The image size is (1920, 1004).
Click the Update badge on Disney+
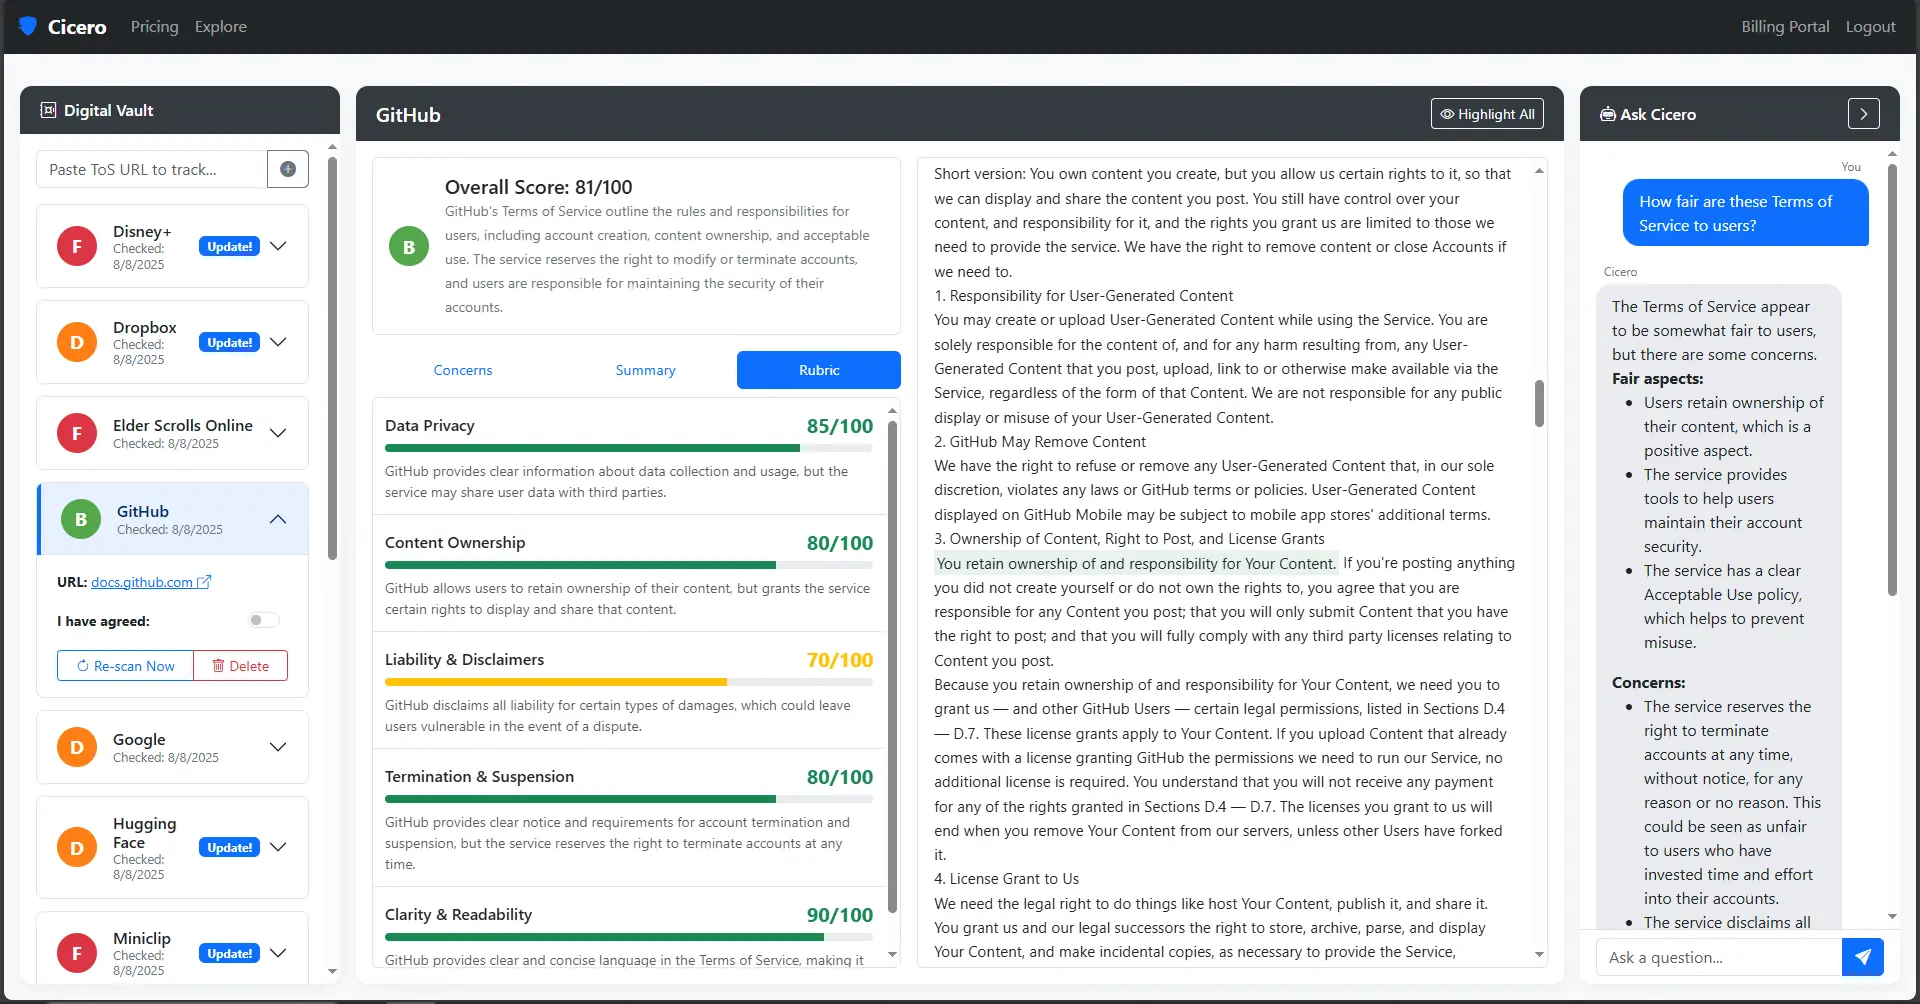click(229, 246)
